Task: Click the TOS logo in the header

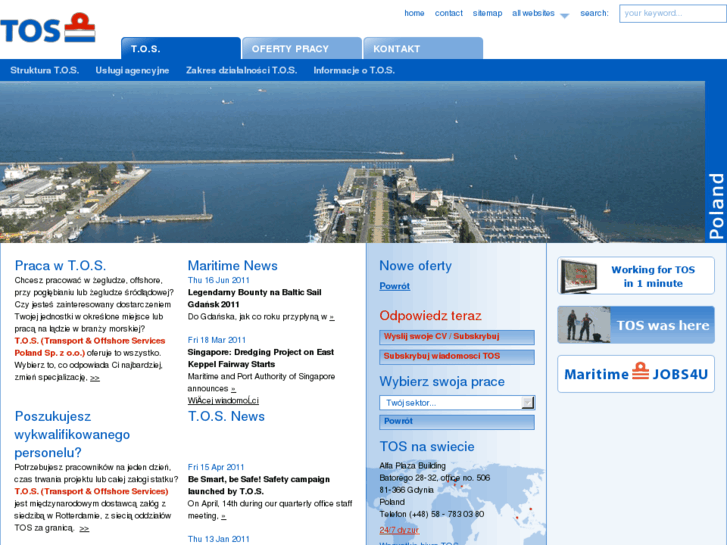Action: tap(48, 28)
